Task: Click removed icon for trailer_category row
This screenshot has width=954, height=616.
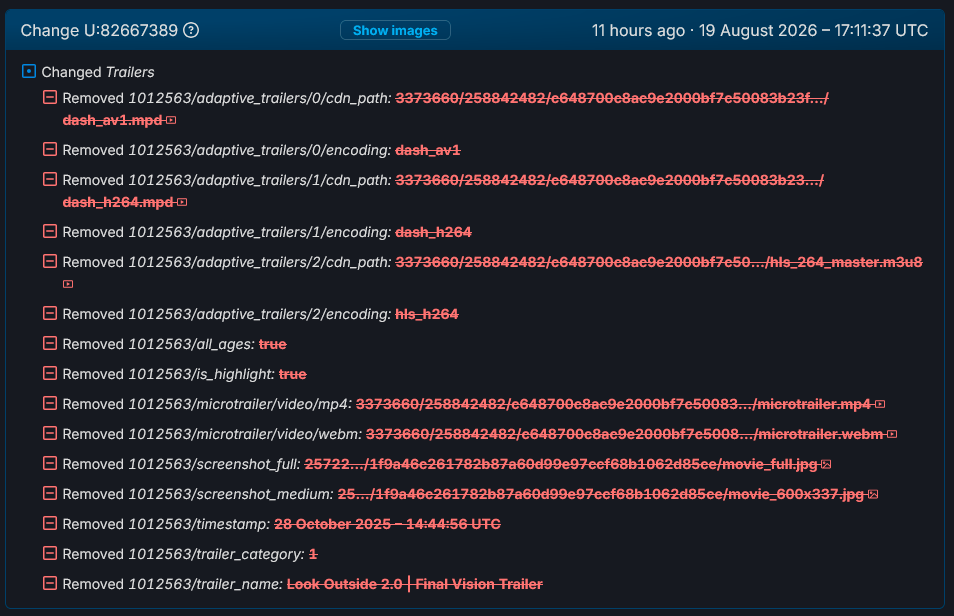Action: coord(50,553)
